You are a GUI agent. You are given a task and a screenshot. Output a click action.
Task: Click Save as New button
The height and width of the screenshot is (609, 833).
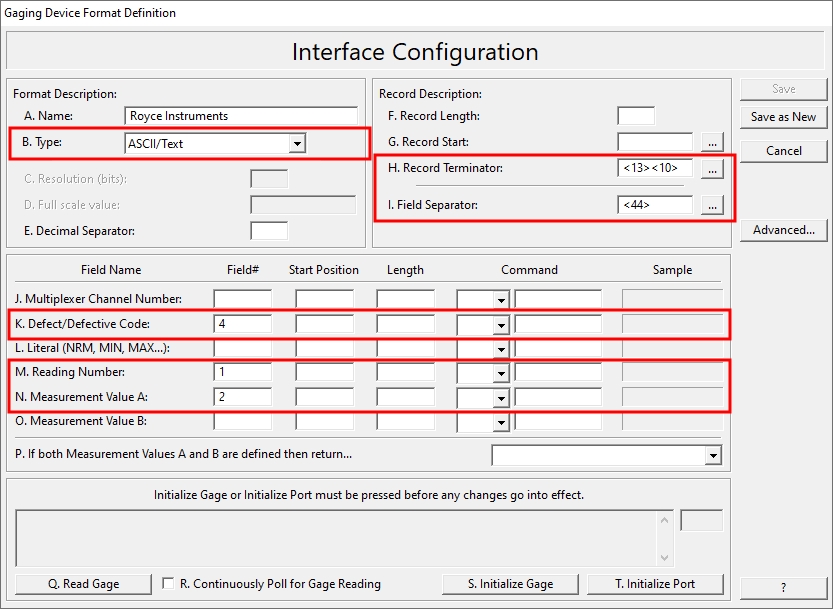[784, 117]
